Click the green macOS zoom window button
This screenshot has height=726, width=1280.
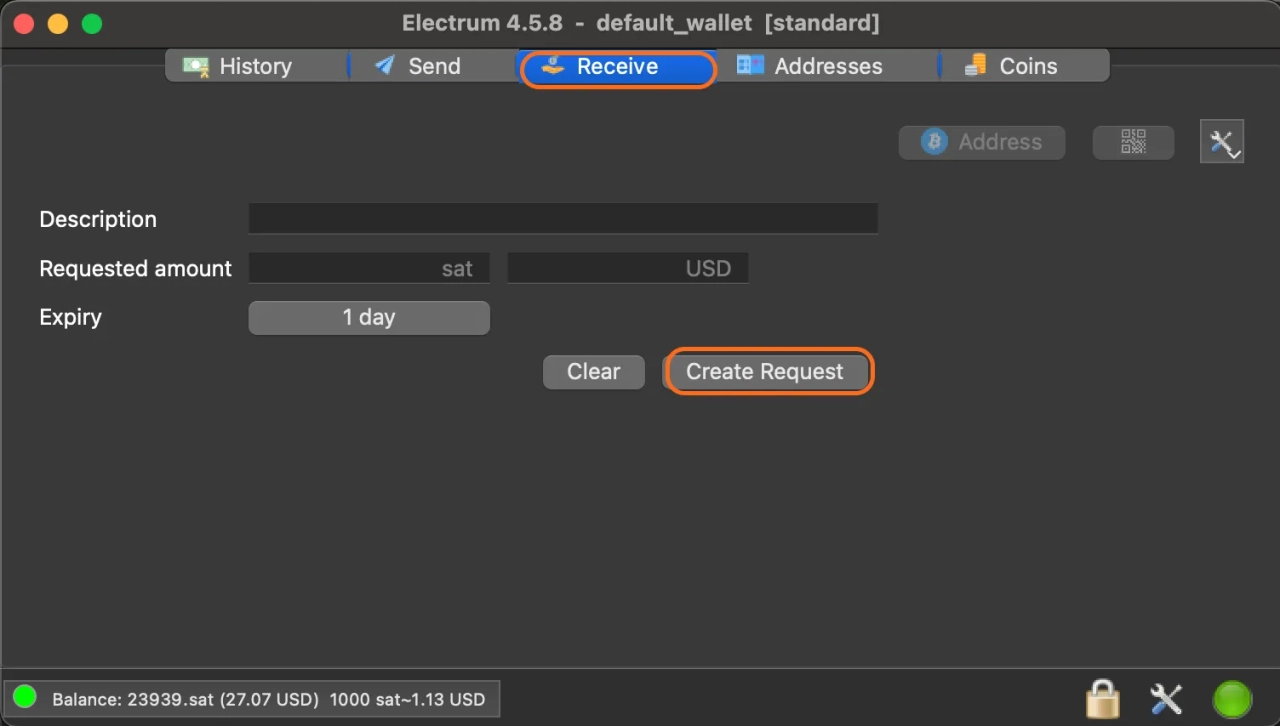pyautogui.click(x=92, y=23)
